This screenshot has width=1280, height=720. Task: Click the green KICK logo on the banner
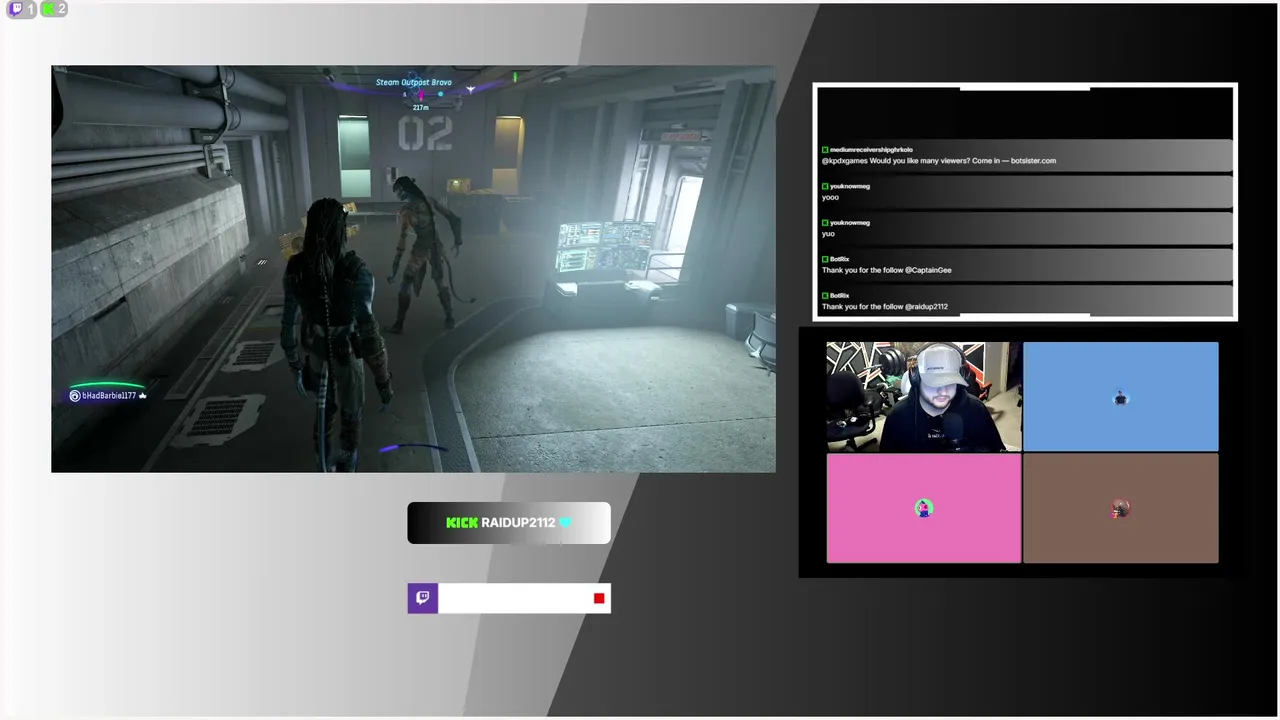tap(462, 522)
